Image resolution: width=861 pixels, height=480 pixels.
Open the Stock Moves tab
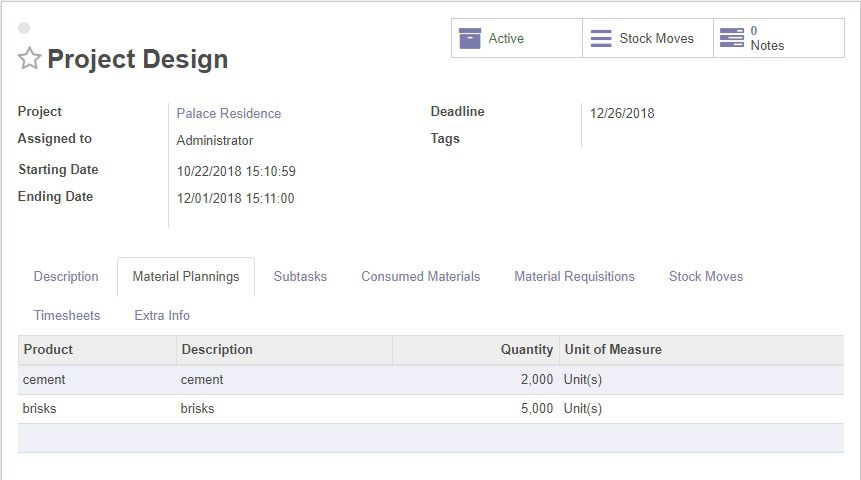click(x=706, y=276)
